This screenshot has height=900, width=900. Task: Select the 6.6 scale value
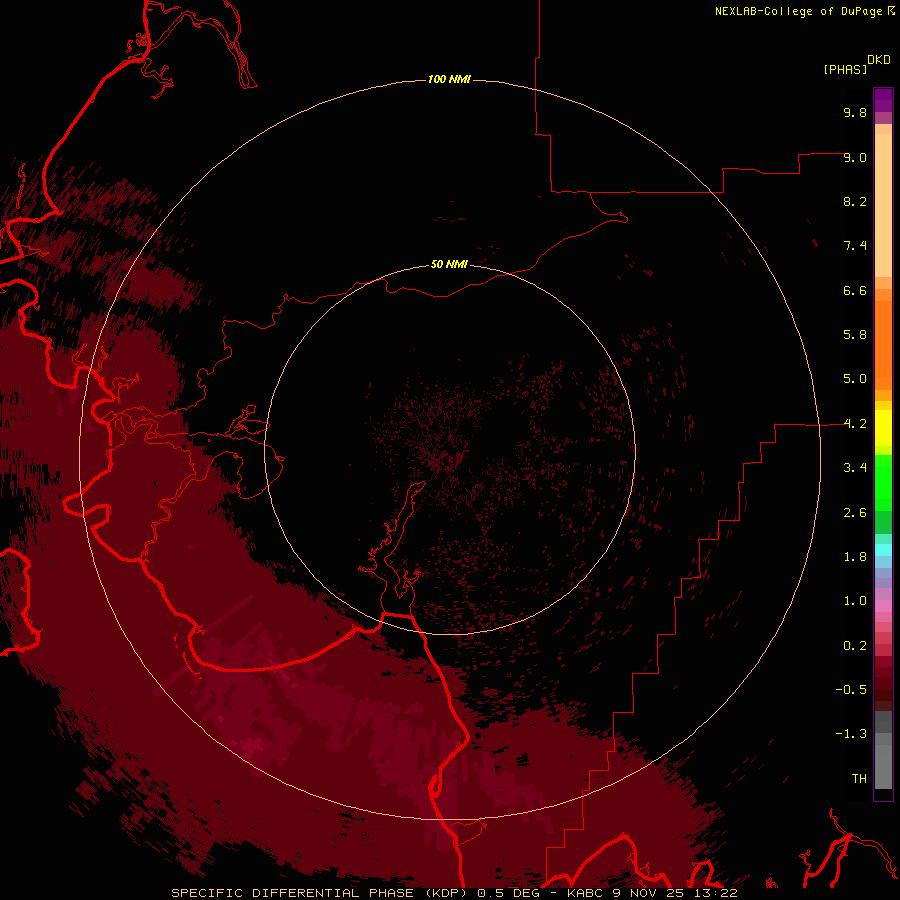click(855, 290)
